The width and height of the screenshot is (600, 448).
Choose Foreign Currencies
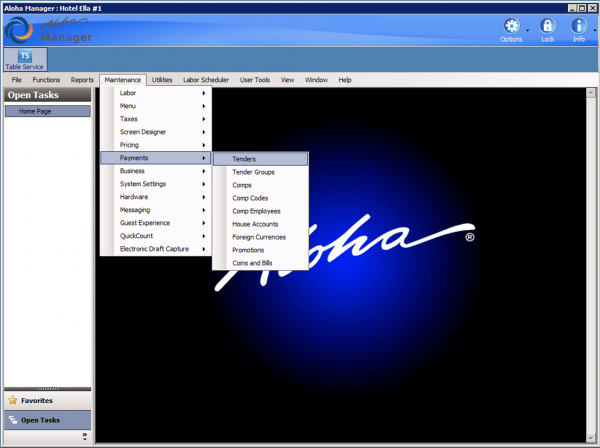tap(260, 237)
